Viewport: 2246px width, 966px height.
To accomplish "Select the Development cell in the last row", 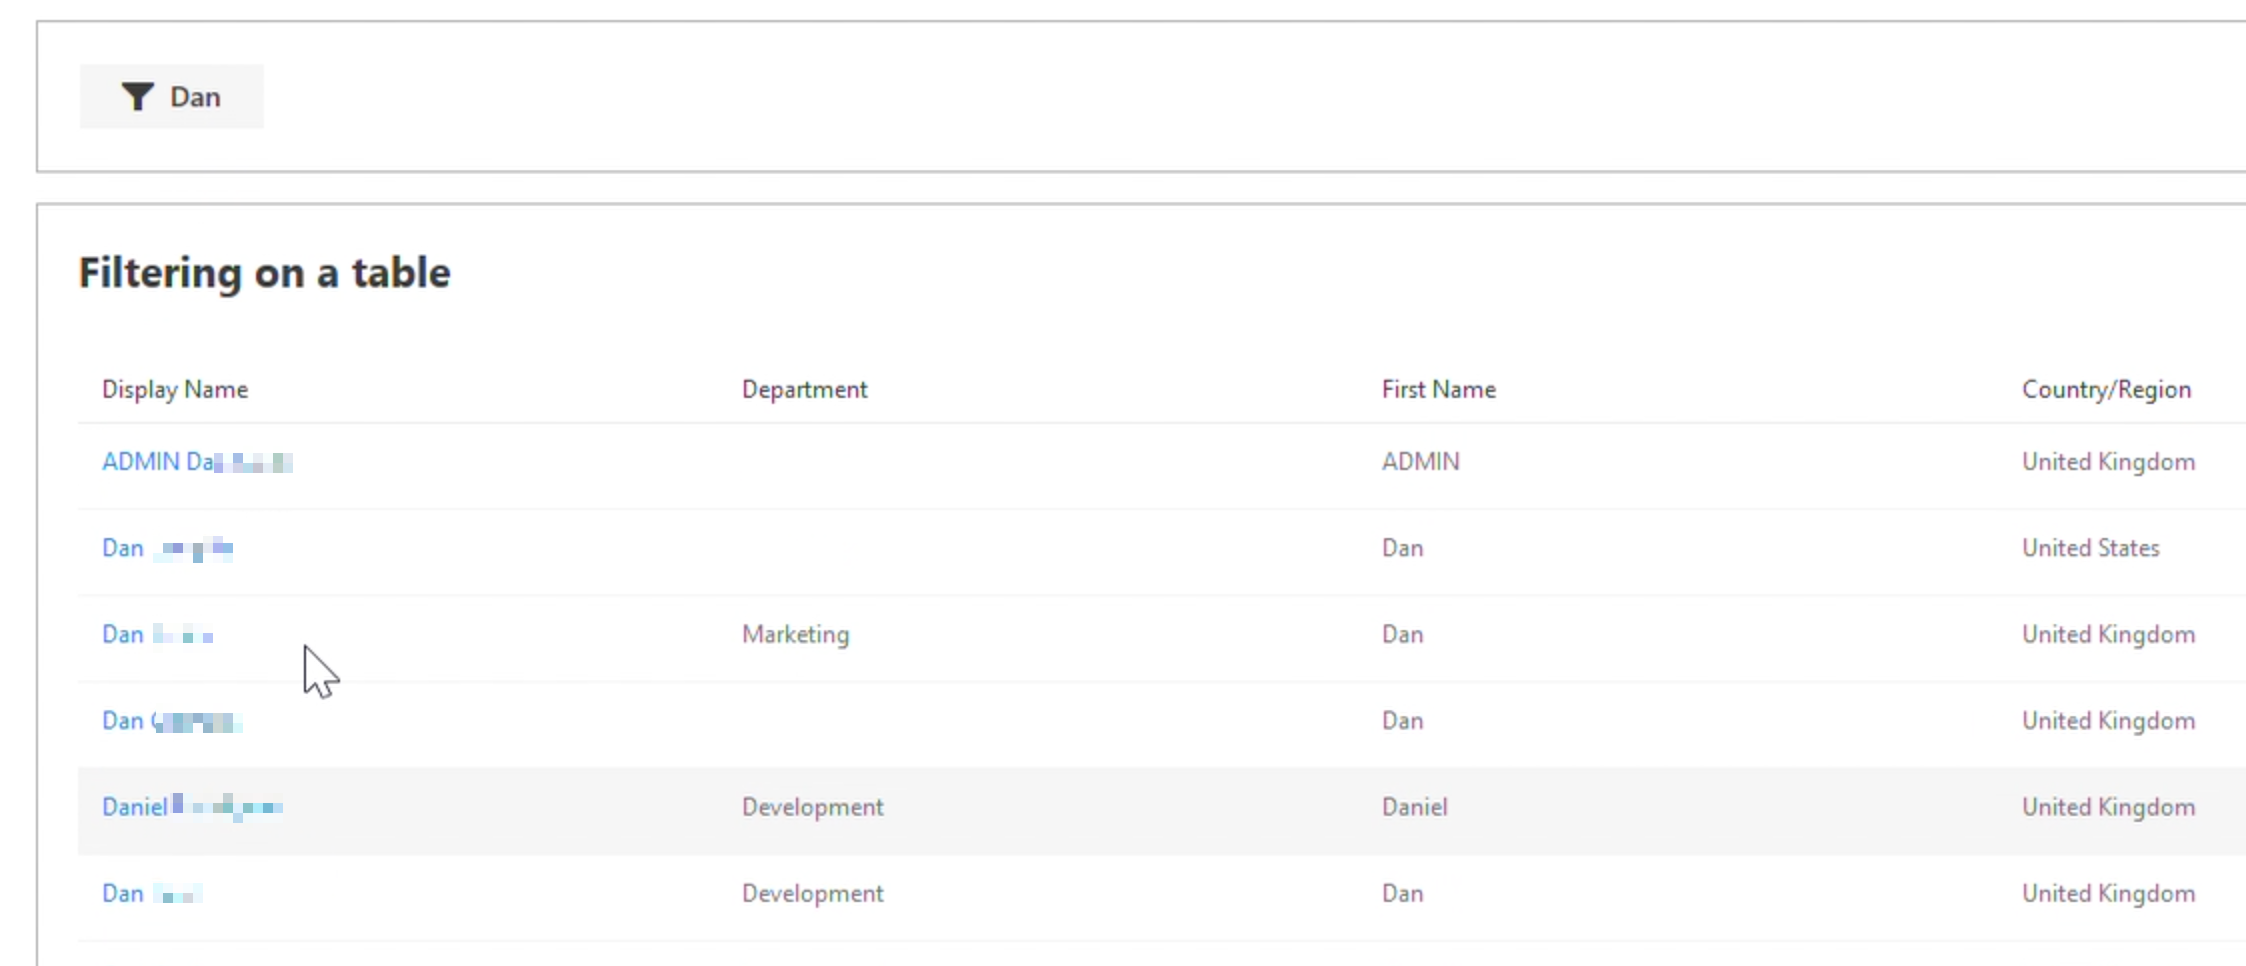I will 812,894.
